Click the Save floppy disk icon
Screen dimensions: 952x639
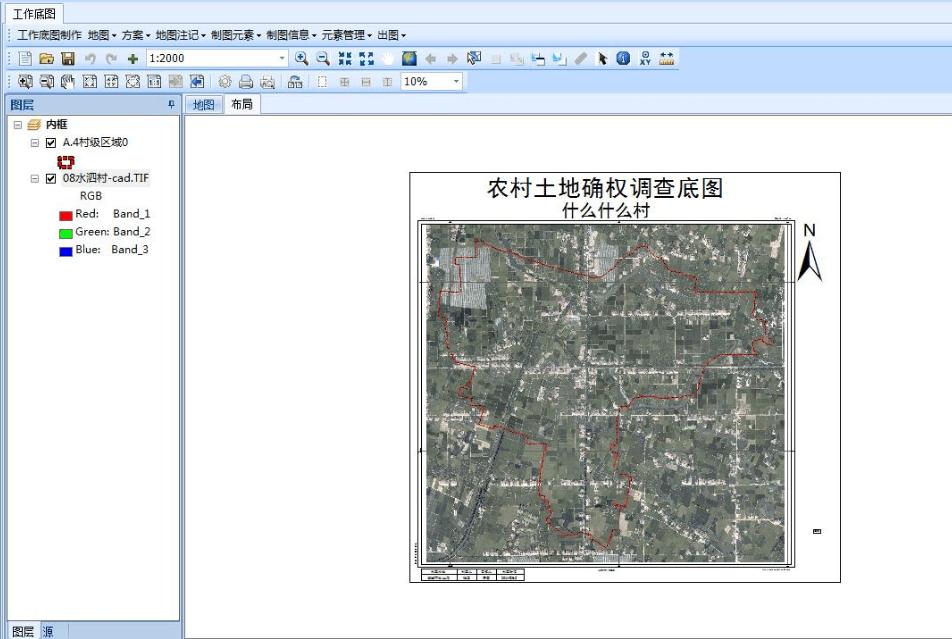pyautogui.click(x=68, y=59)
